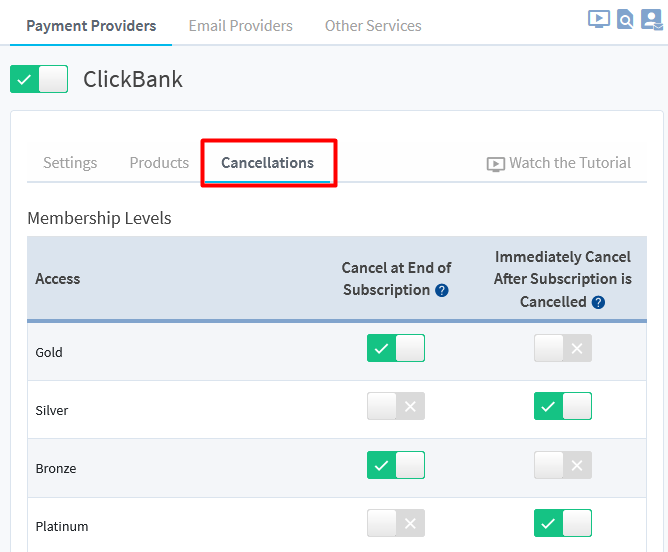Image resolution: width=668 pixels, height=552 pixels.
Task: Enable Immediately Cancel for Gold
Action: tap(563, 348)
